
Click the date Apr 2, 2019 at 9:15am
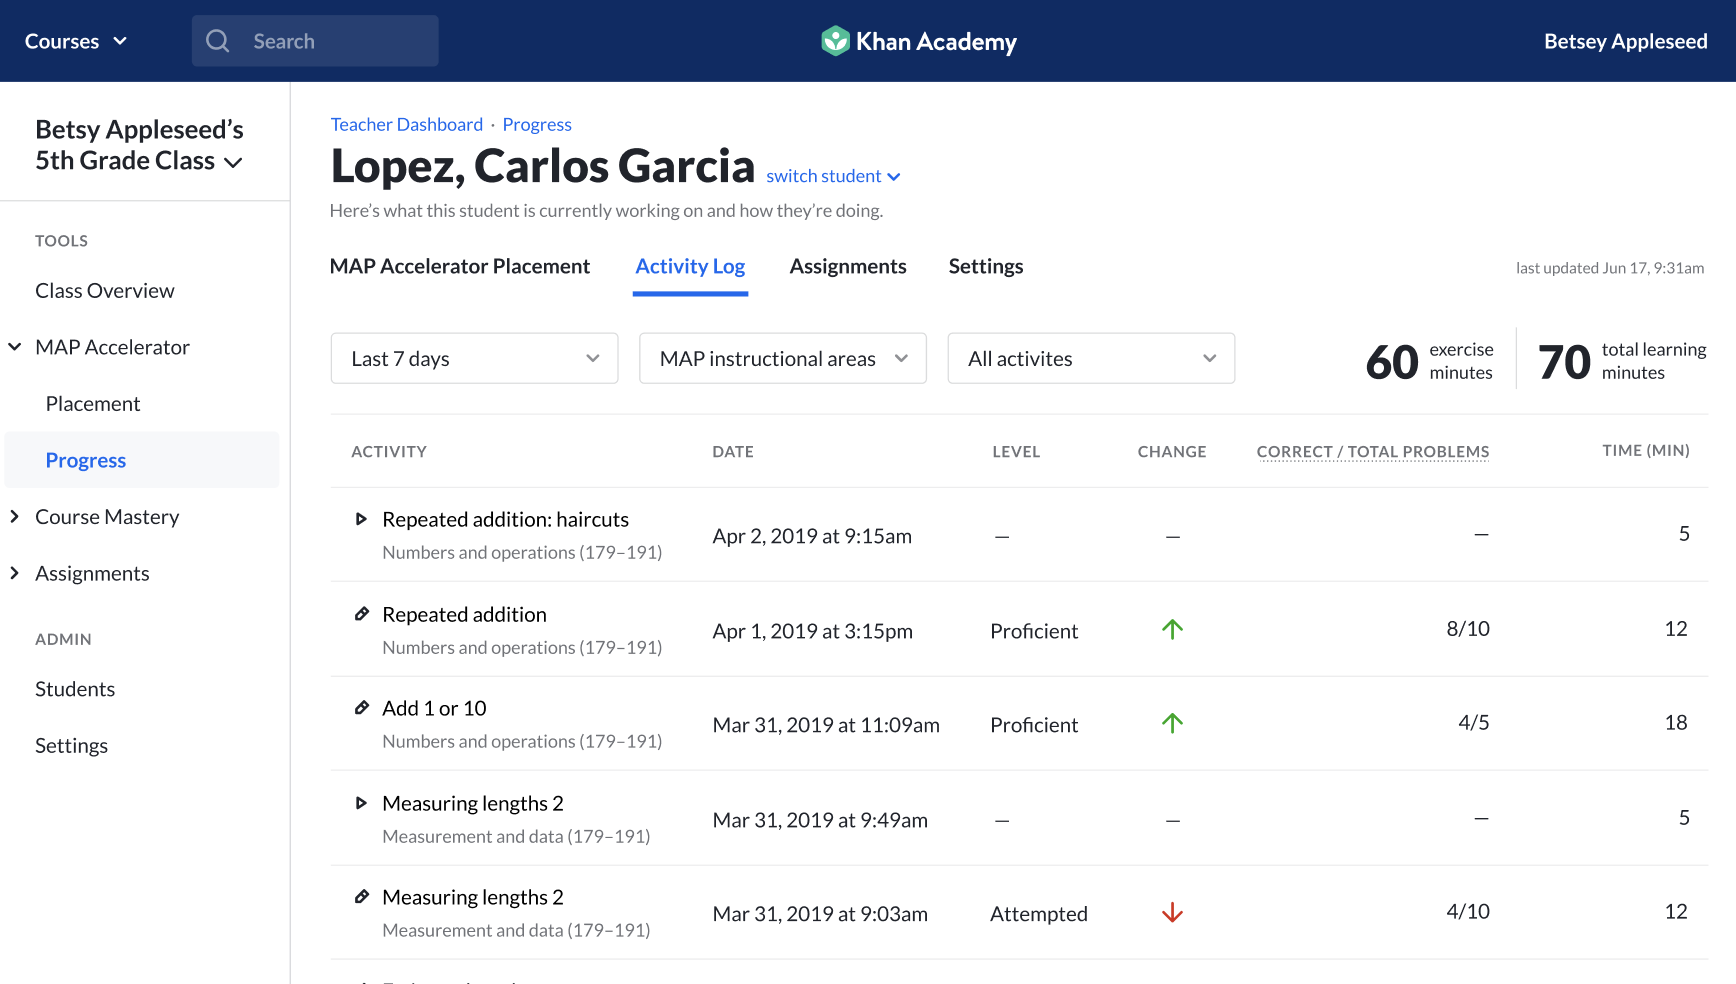click(x=812, y=536)
